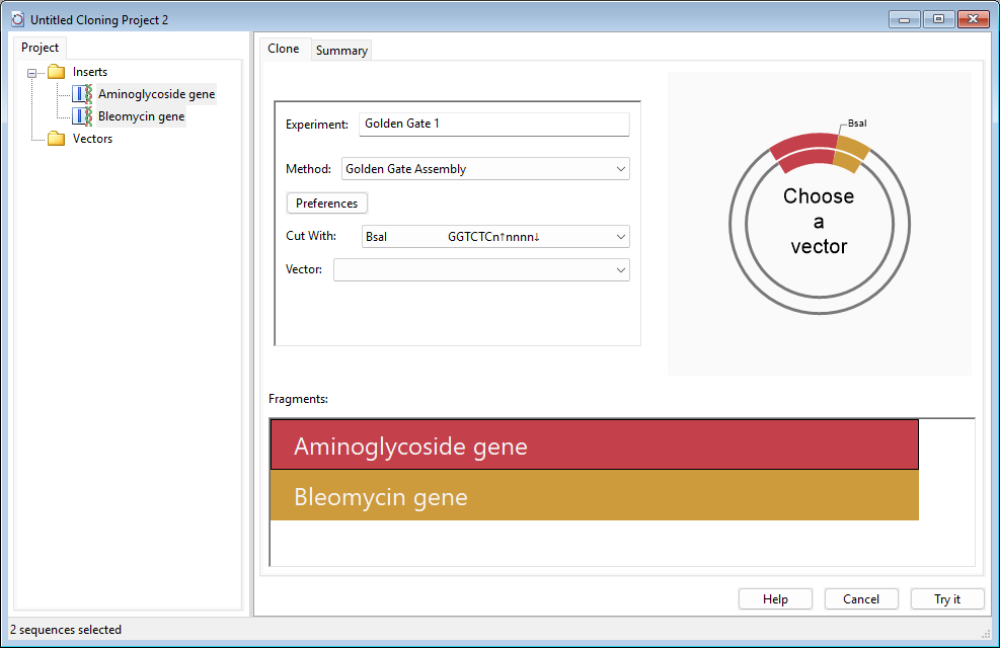This screenshot has width=1000, height=648.
Task: Collapse the Inserts tree node
Action: coord(32,73)
